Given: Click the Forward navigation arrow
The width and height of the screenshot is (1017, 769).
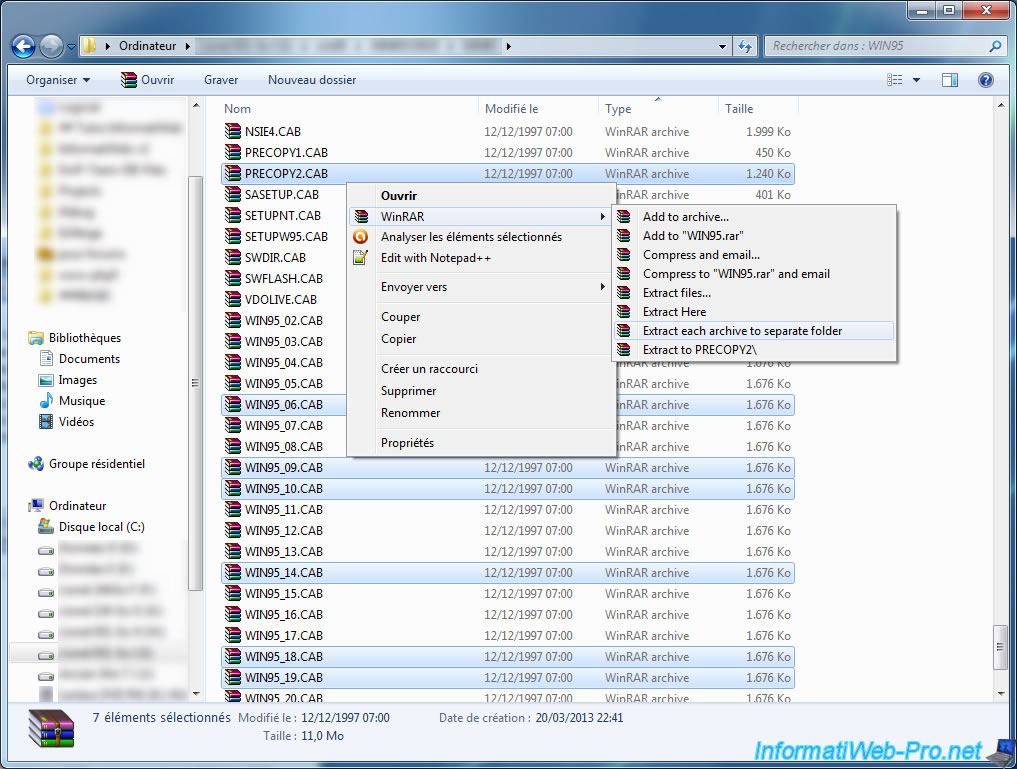Looking at the screenshot, I should [x=51, y=46].
